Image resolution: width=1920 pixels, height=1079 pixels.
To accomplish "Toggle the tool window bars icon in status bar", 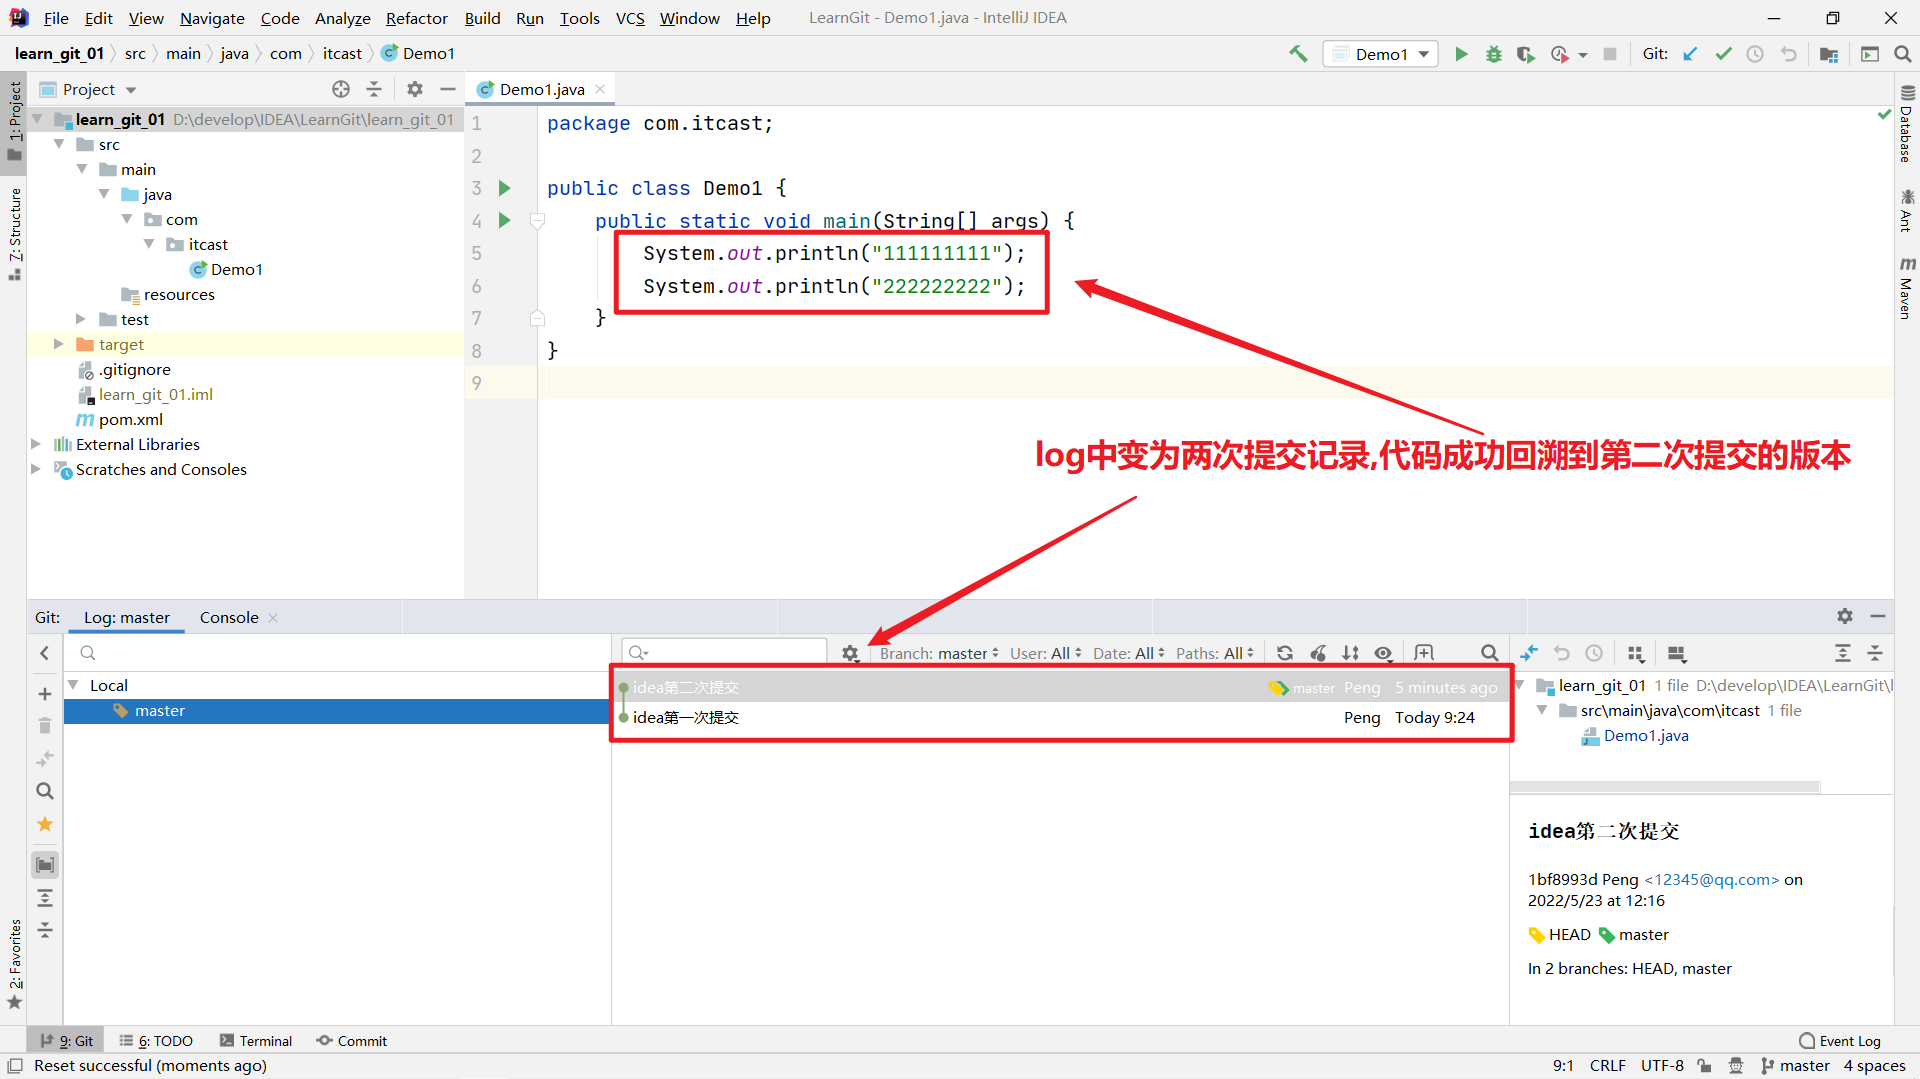I will pos(15,1066).
